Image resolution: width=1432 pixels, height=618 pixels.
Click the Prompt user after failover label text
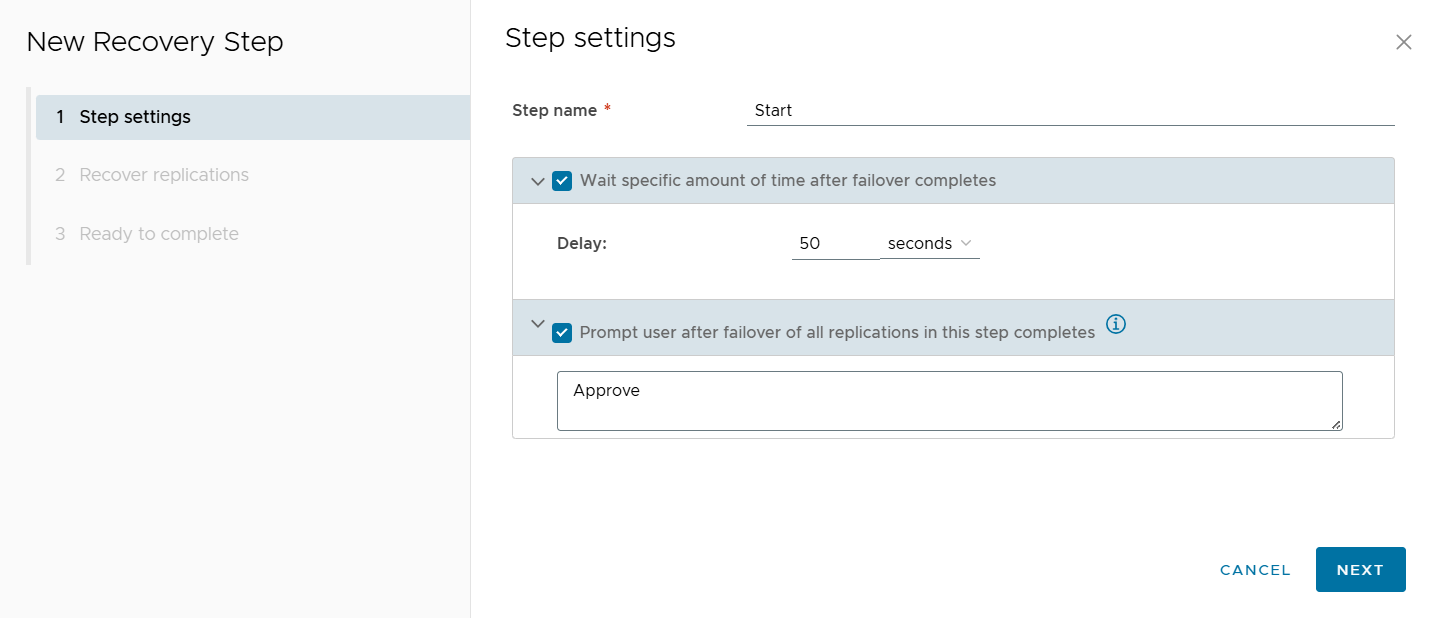[836, 333]
